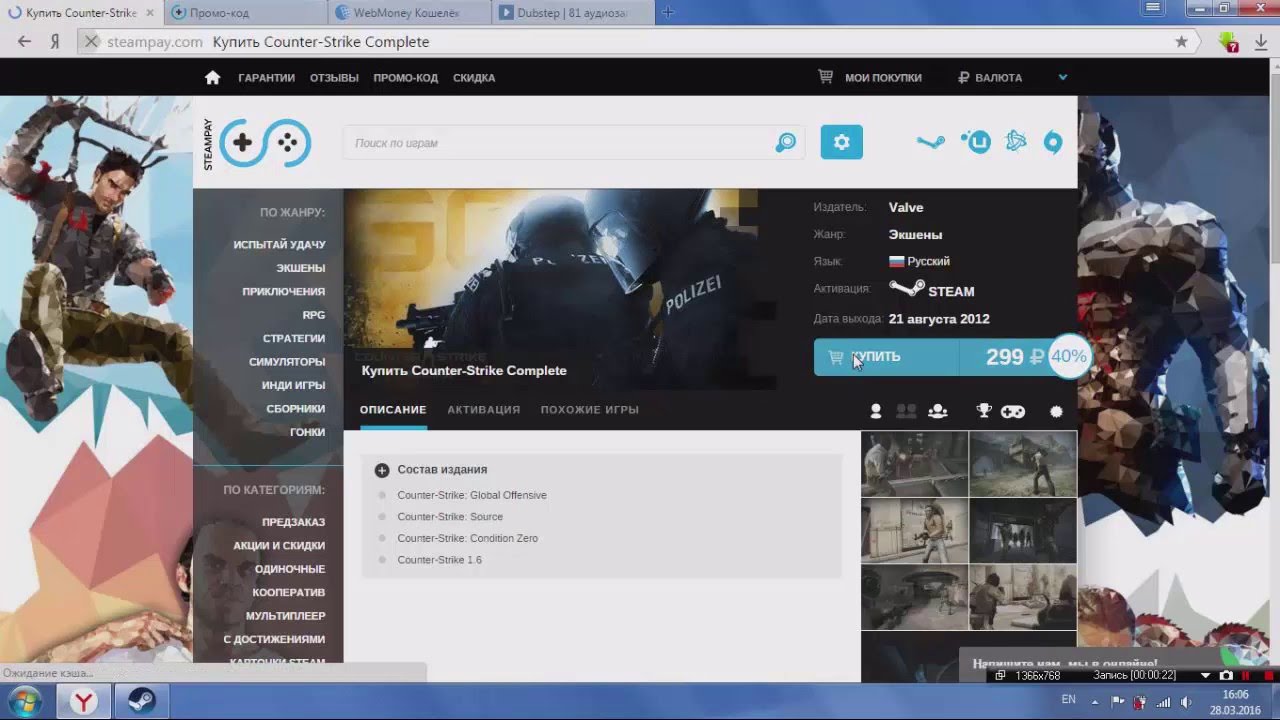This screenshot has width=1280, height=720.
Task: Click Counter-Strike: Source list item
Action: pyautogui.click(x=450, y=517)
